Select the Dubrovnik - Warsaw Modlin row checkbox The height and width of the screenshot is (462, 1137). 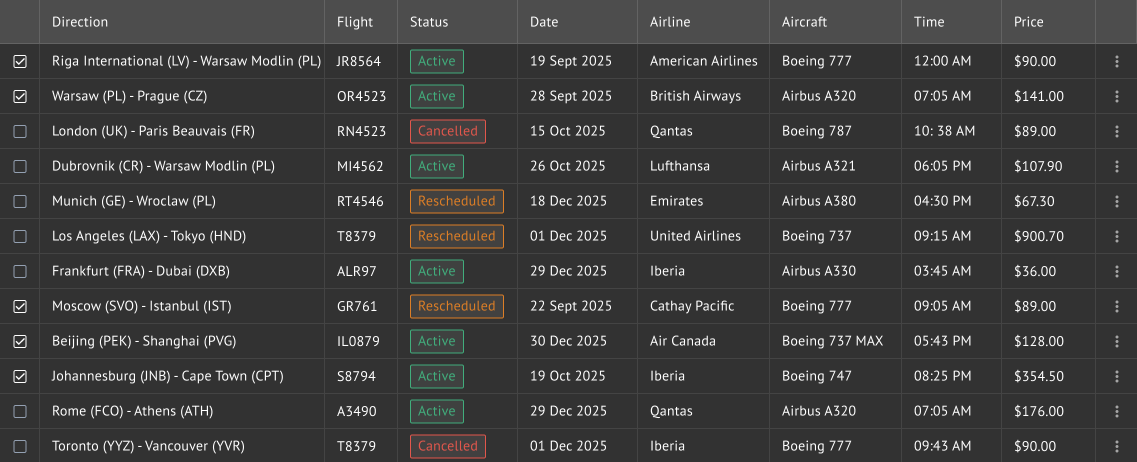click(x=20, y=167)
